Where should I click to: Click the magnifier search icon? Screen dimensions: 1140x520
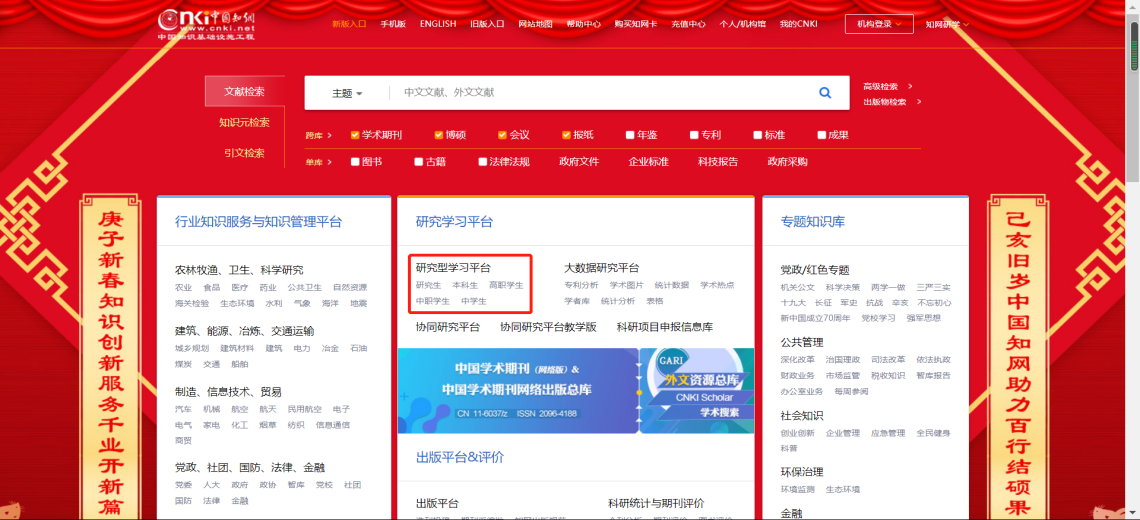point(825,93)
